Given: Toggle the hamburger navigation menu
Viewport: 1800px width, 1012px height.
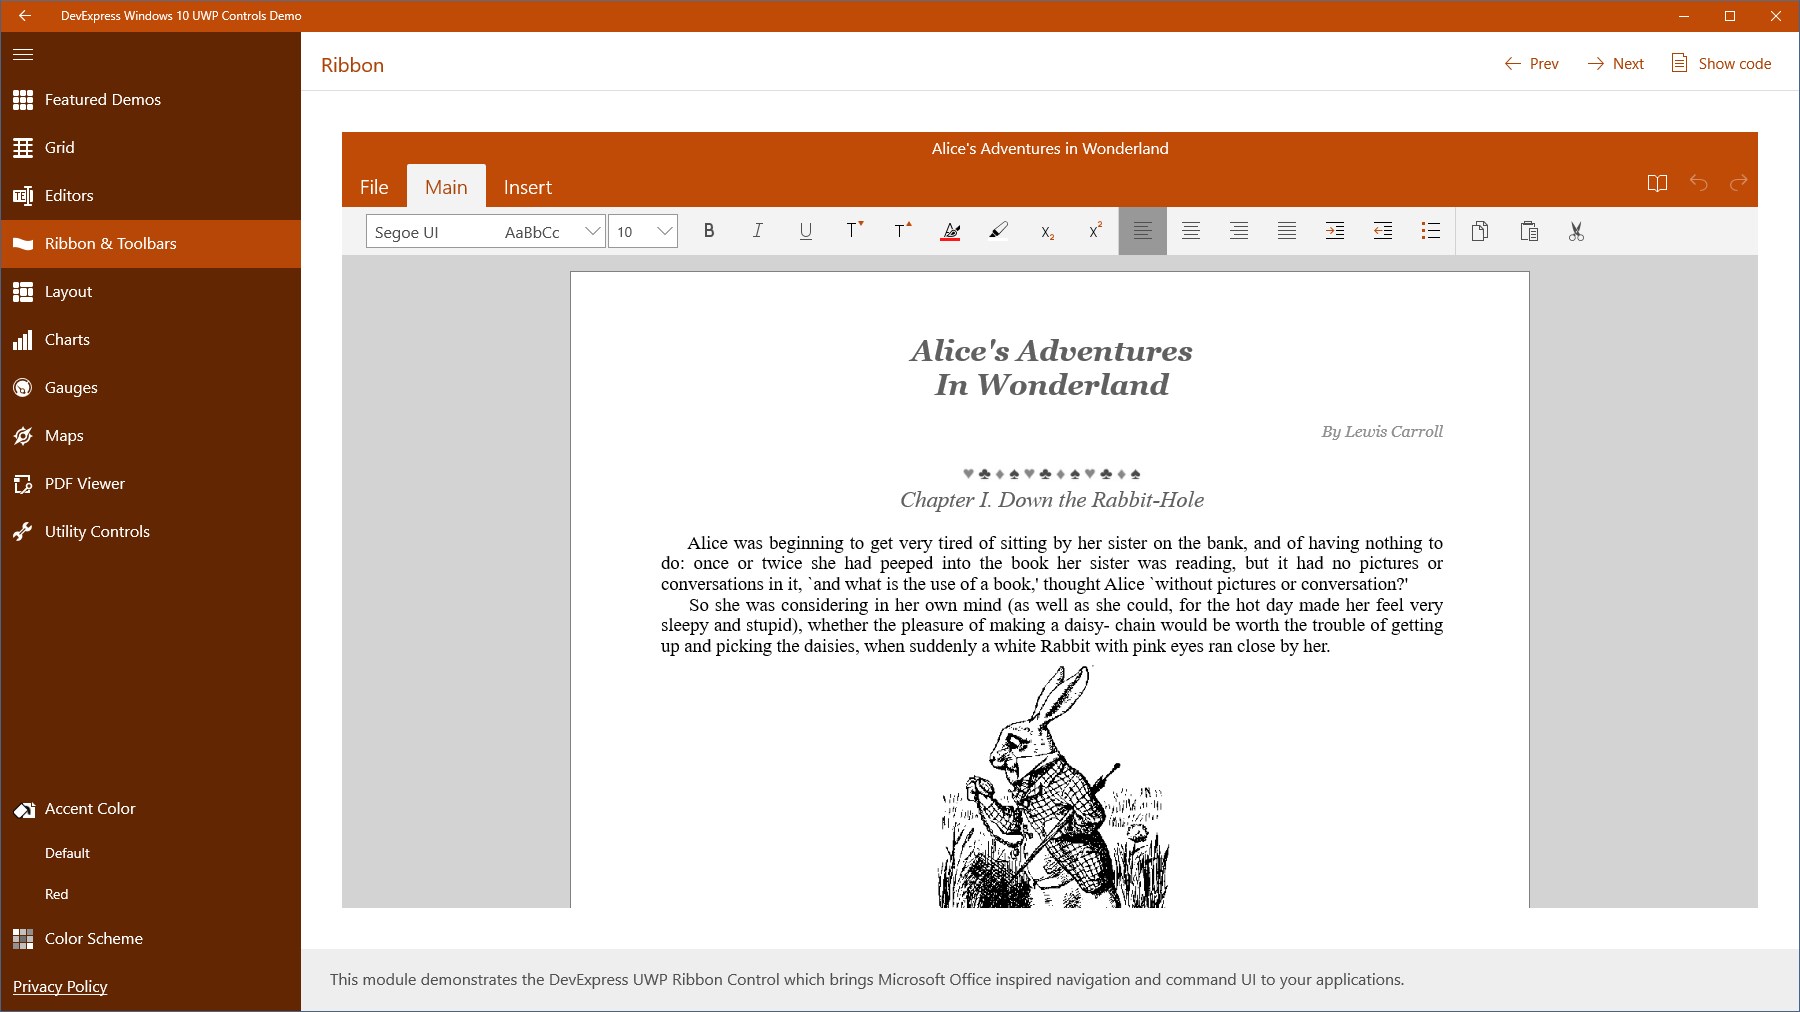Looking at the screenshot, I should click(x=23, y=54).
